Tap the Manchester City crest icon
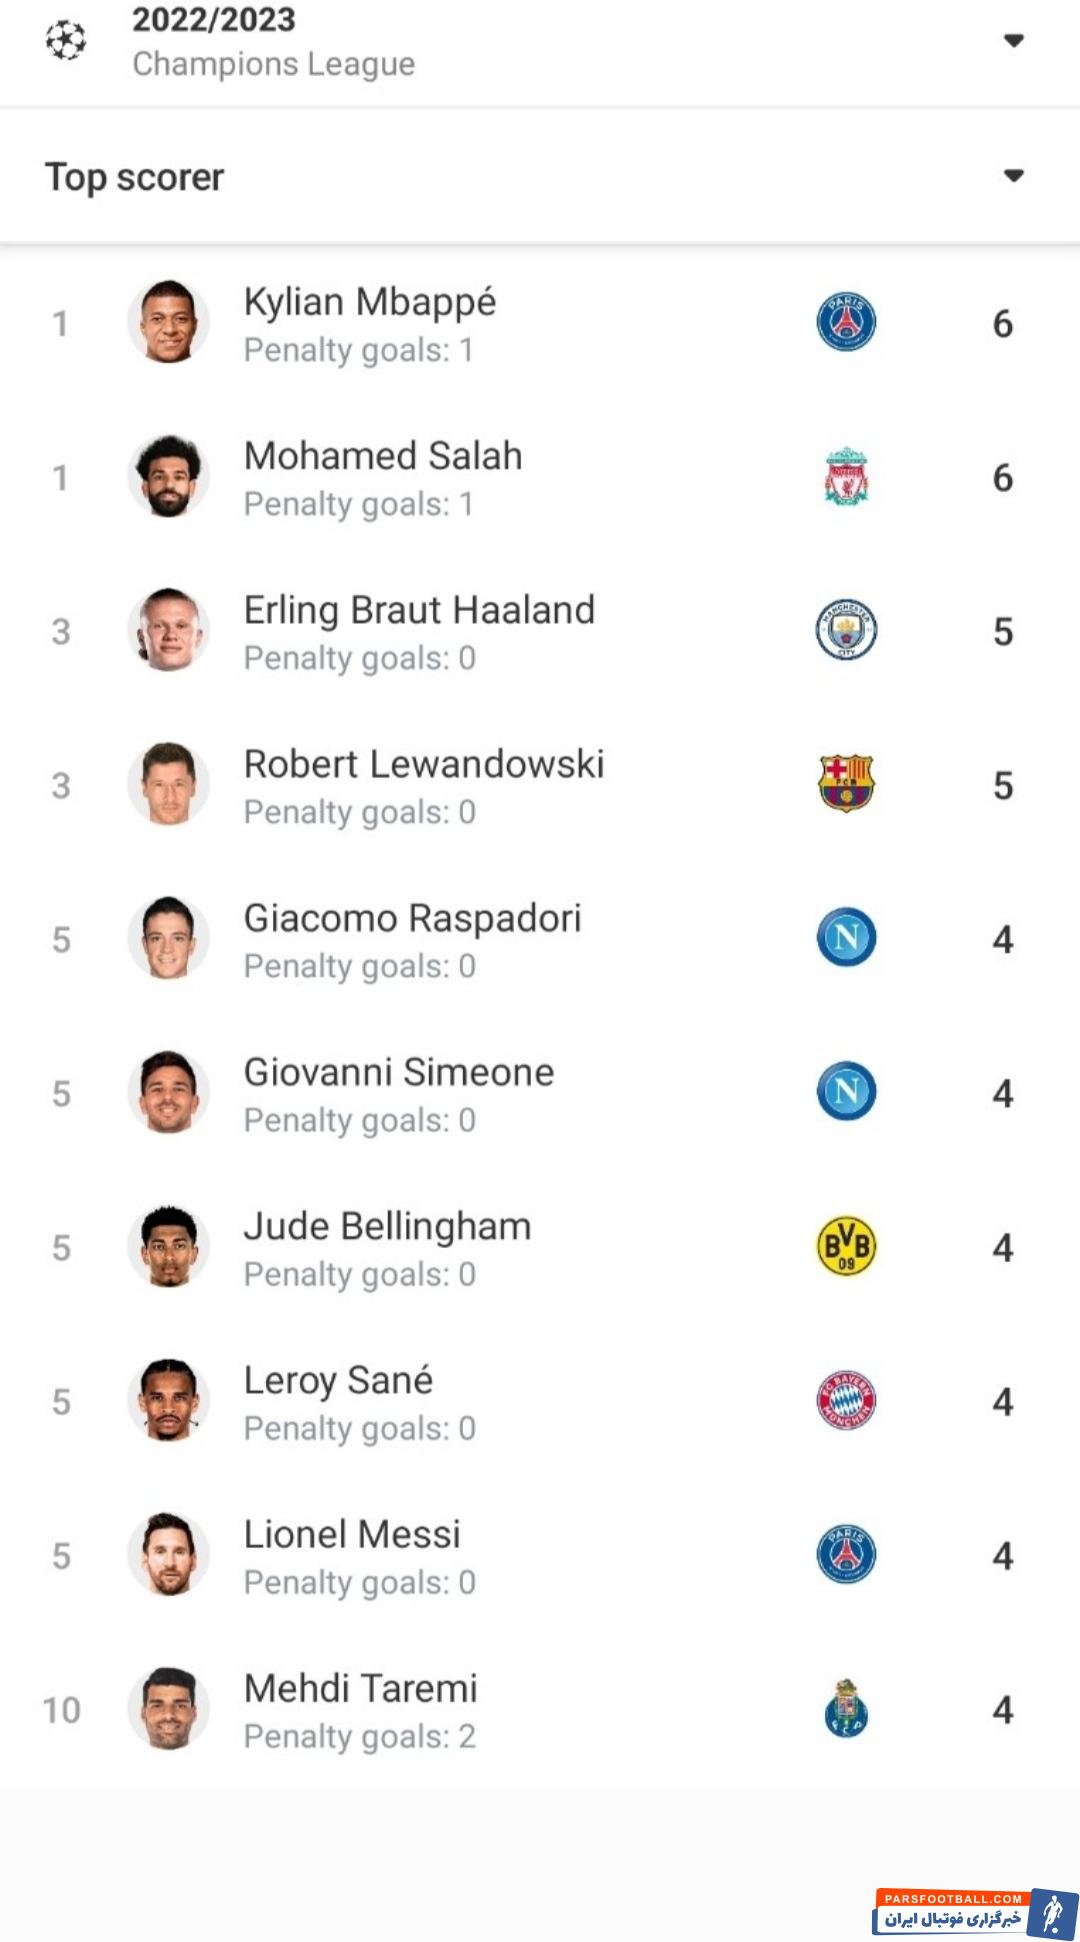Viewport: 1080px width, 1942px height. (846, 630)
